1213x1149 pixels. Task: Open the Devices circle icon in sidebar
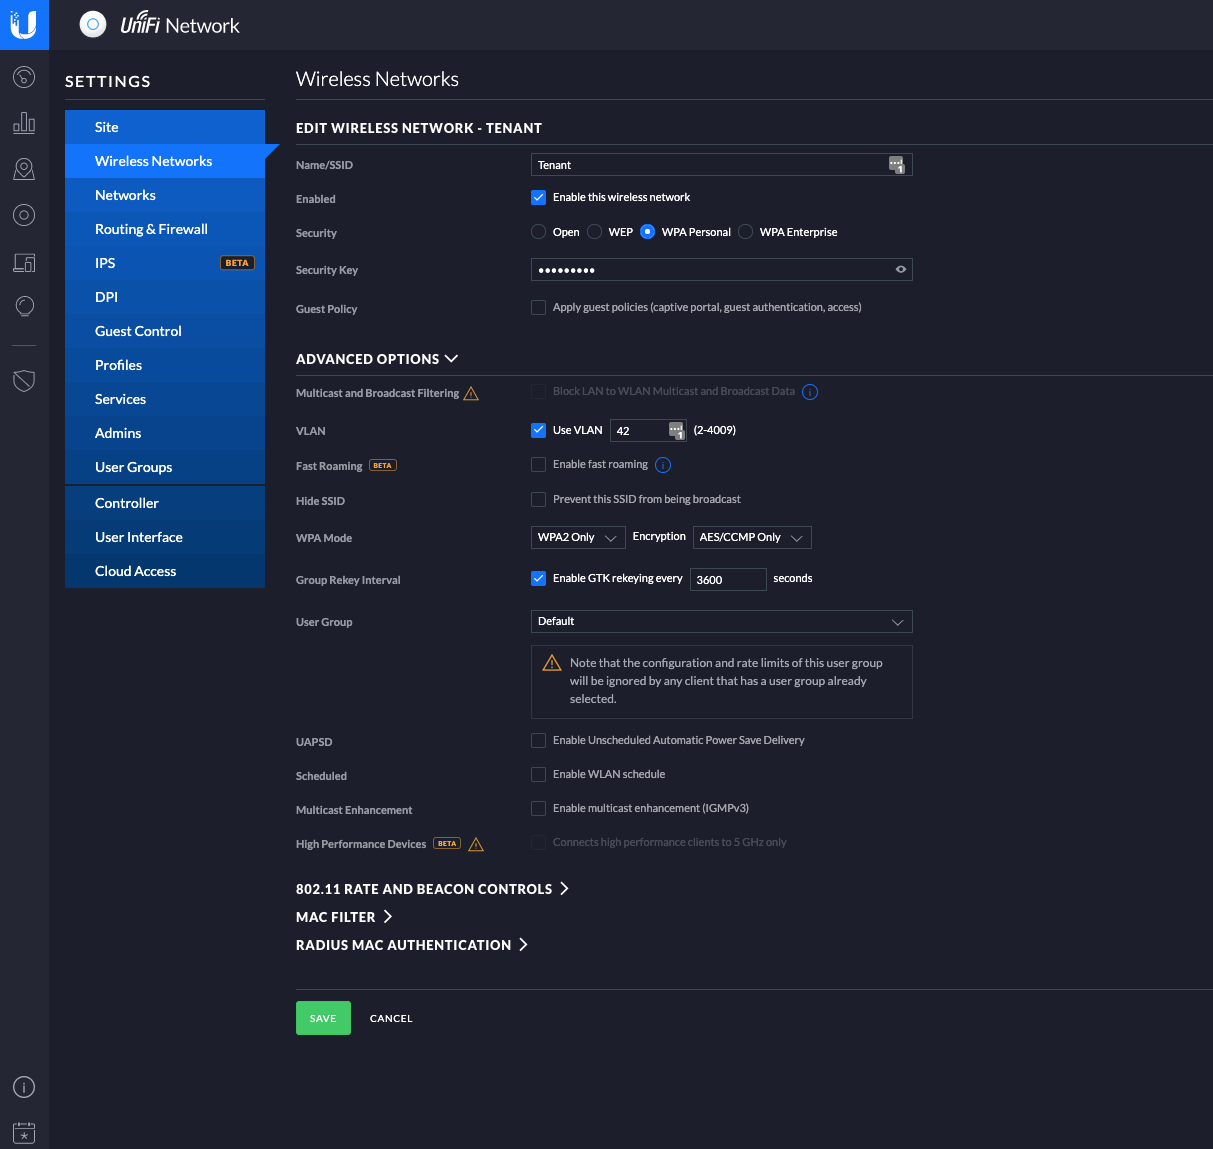[24, 215]
